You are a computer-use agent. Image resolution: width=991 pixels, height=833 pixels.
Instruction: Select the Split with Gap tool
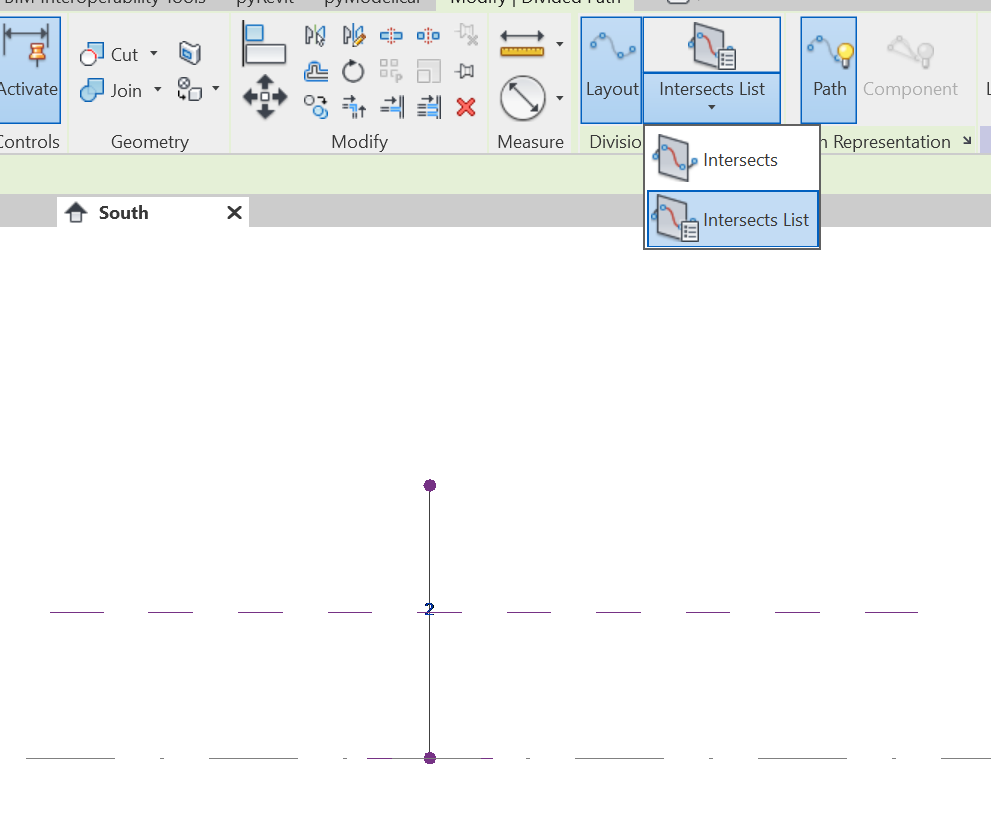[x=429, y=35]
